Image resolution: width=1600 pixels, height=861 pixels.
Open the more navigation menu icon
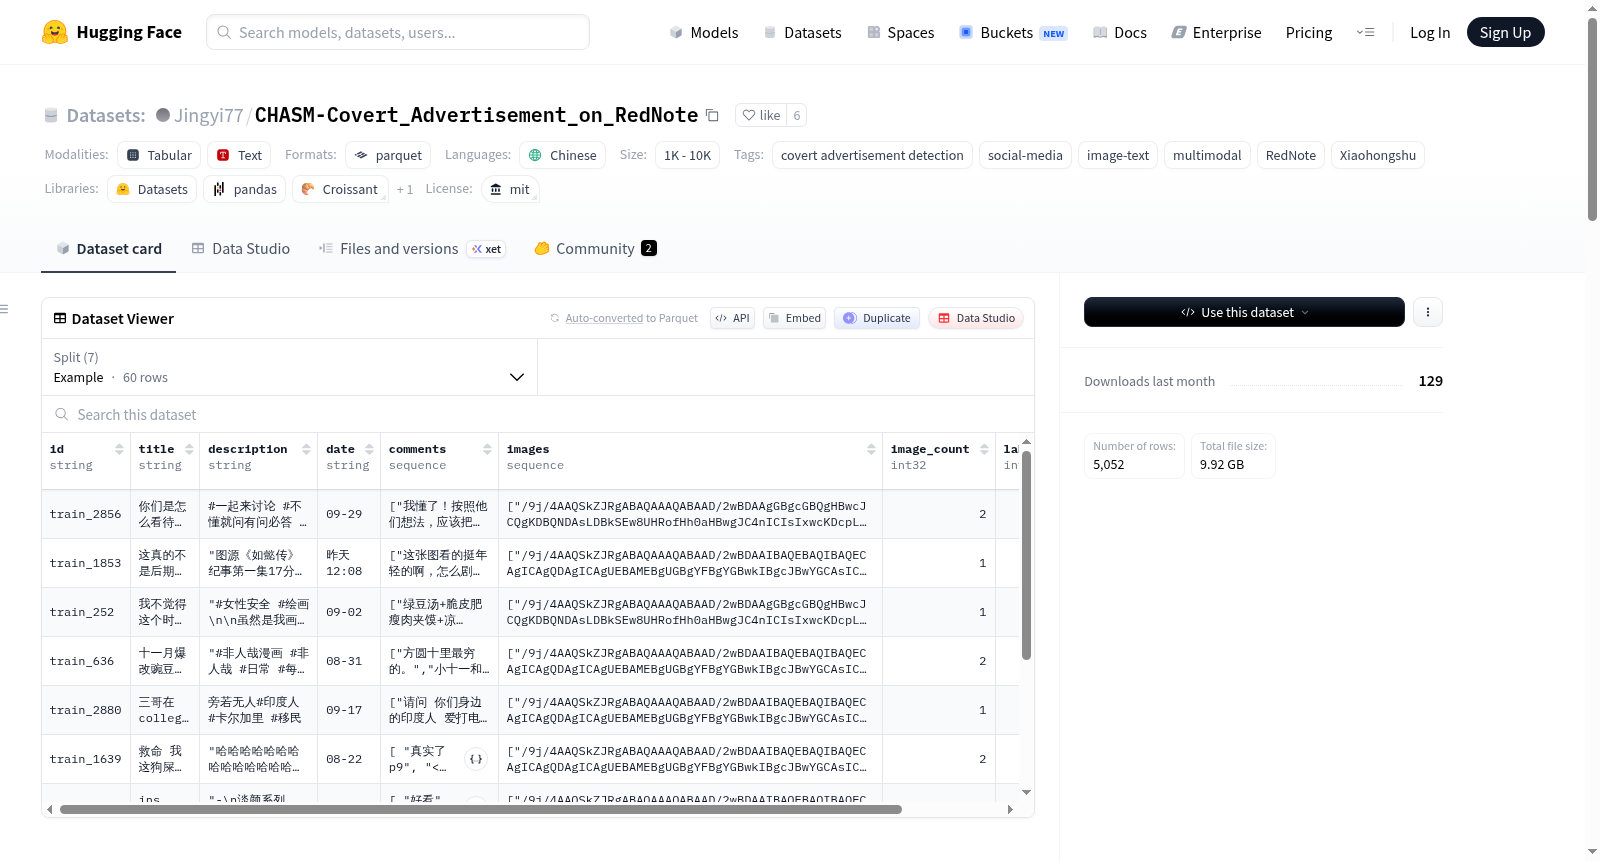pos(1365,32)
